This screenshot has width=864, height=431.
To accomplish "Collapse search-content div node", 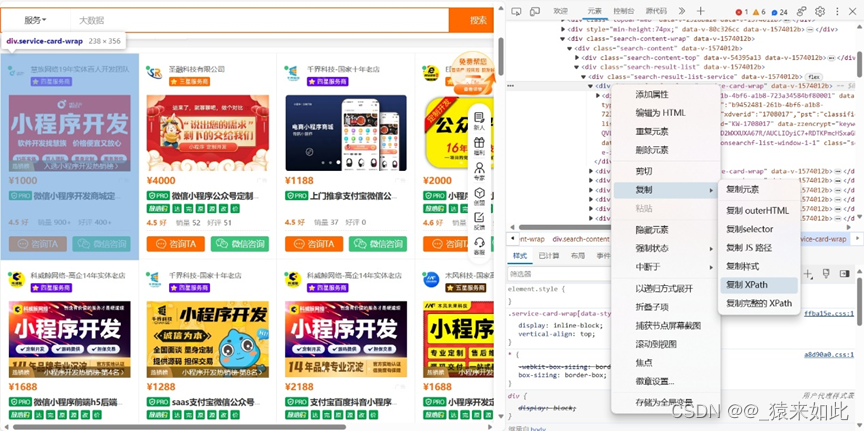I will (x=570, y=49).
